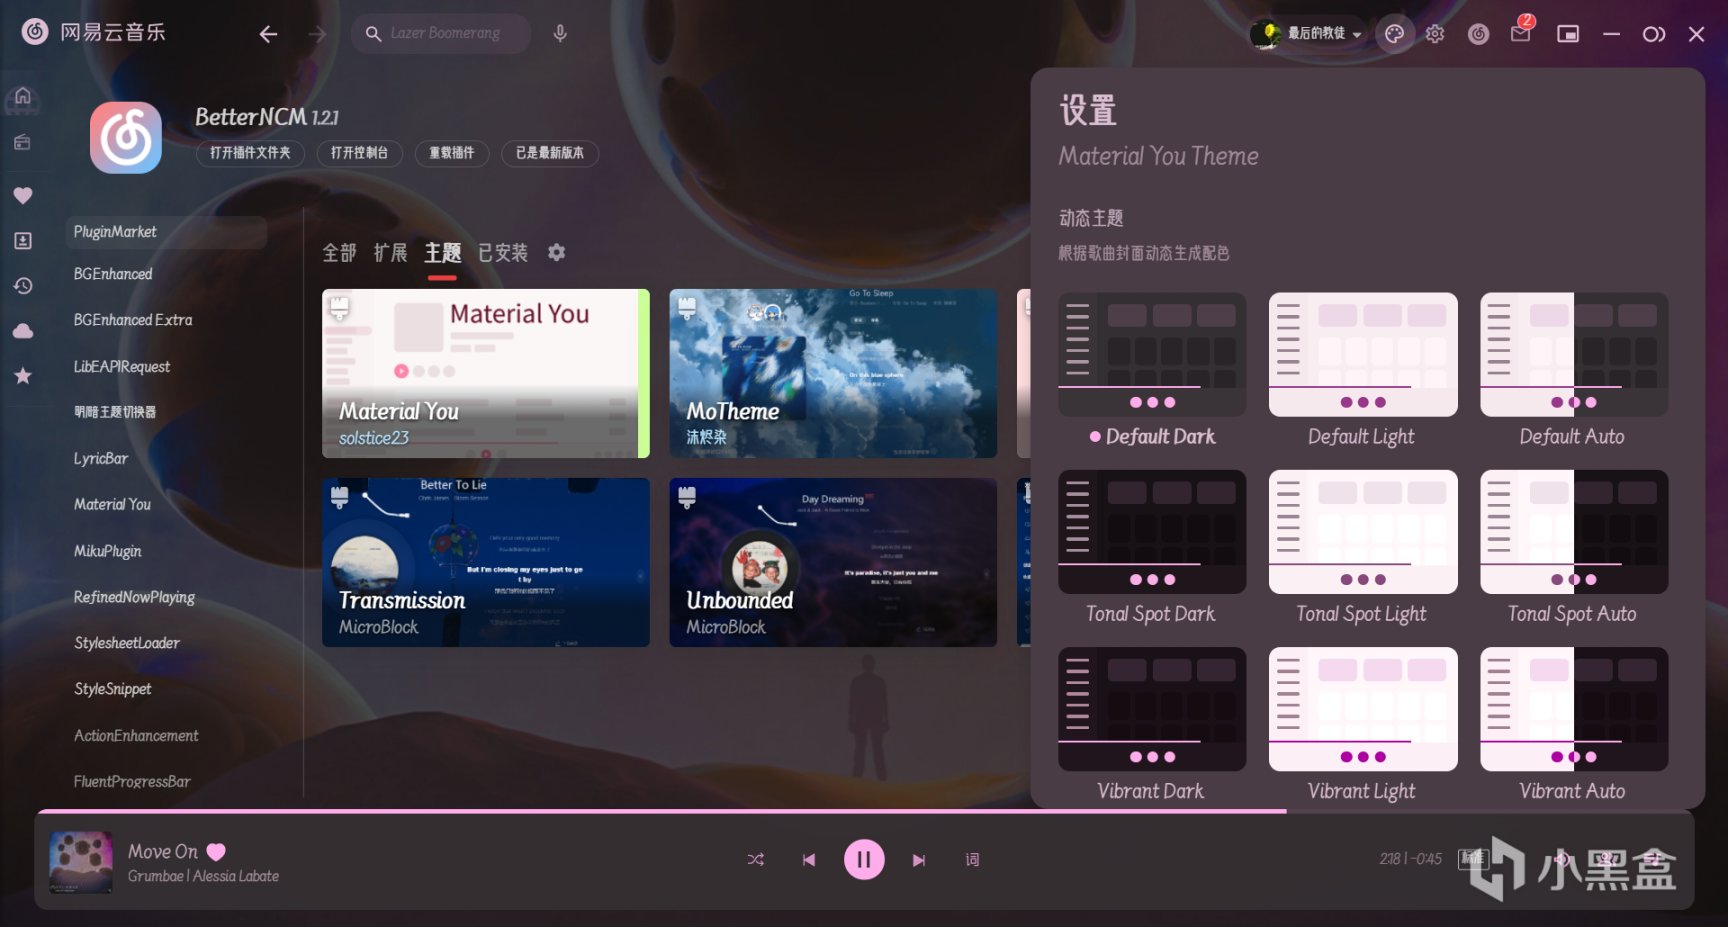This screenshot has height=927, width=1728.
Task: Open the audio quality selector
Action: click(1473, 858)
